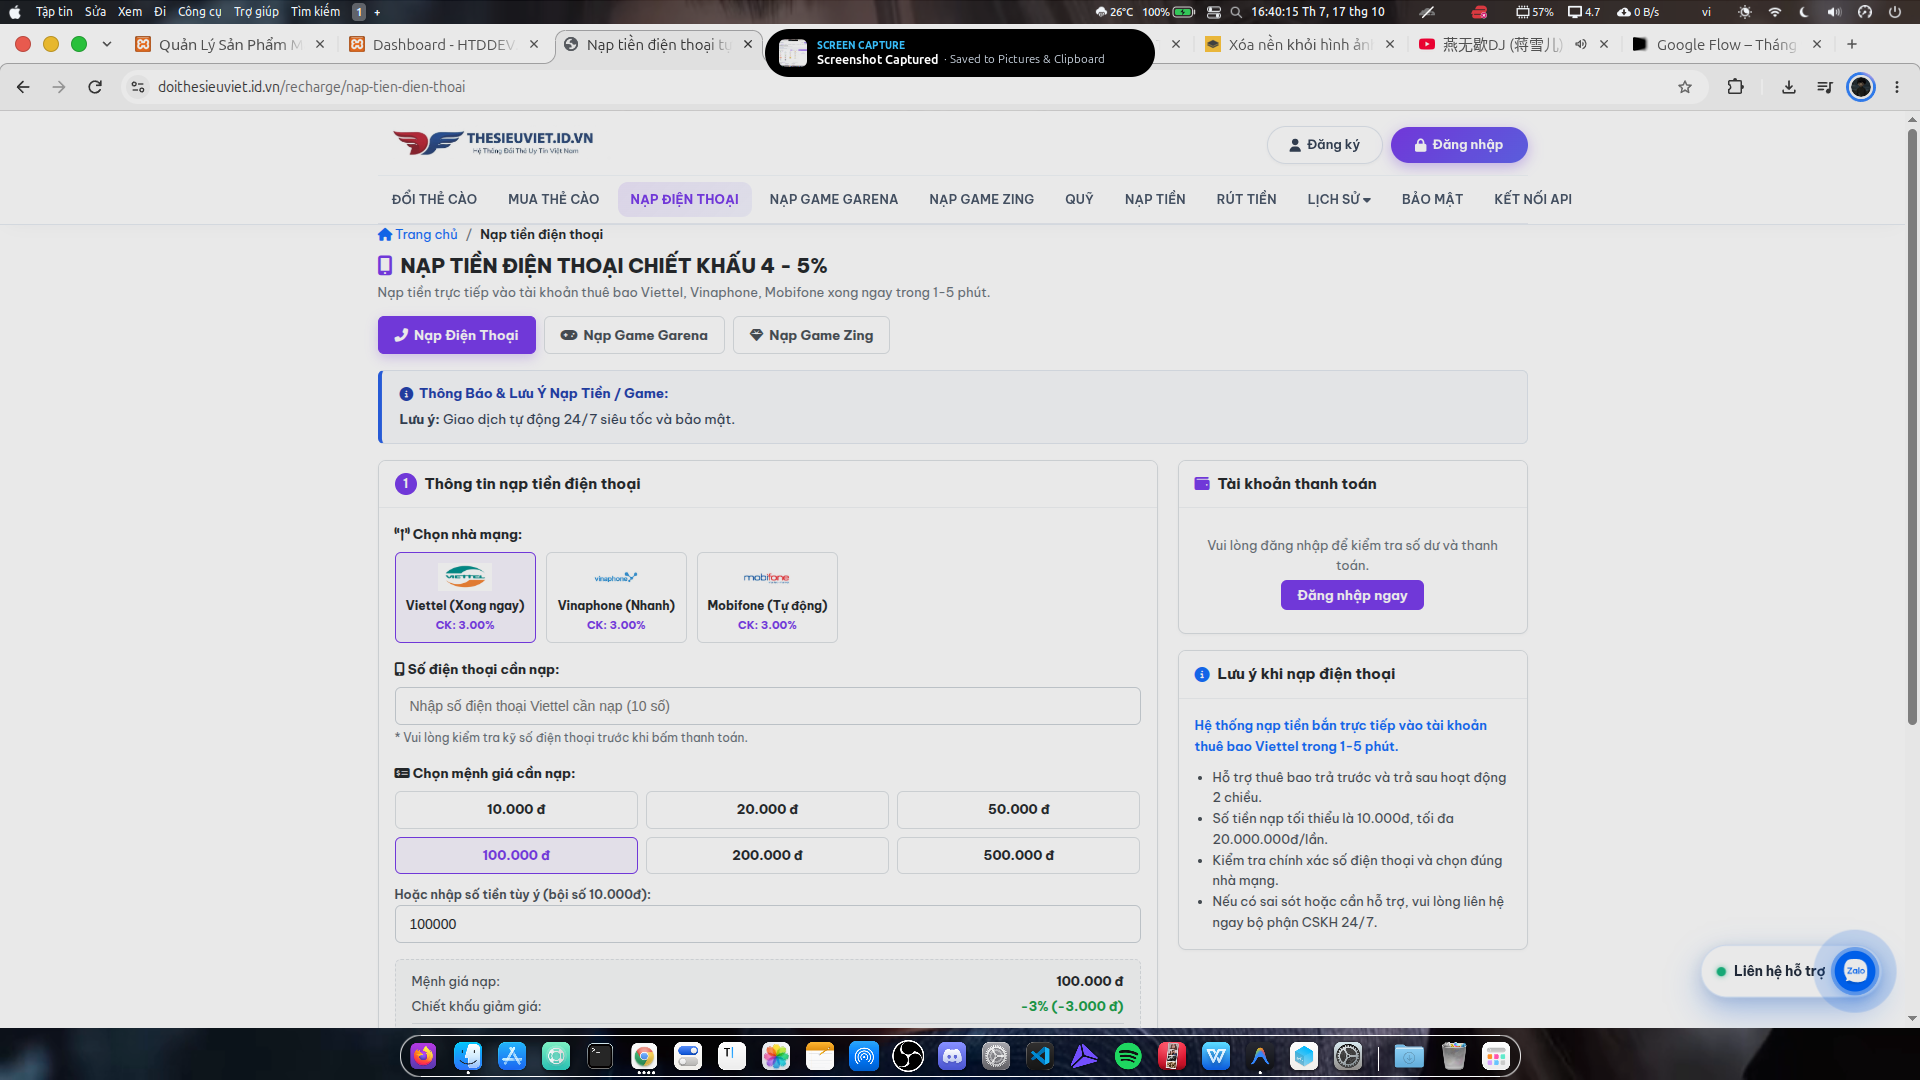Image resolution: width=1920 pixels, height=1080 pixels.
Task: Expand the LỊCH SỬ dropdown menu
Action: tap(1339, 199)
